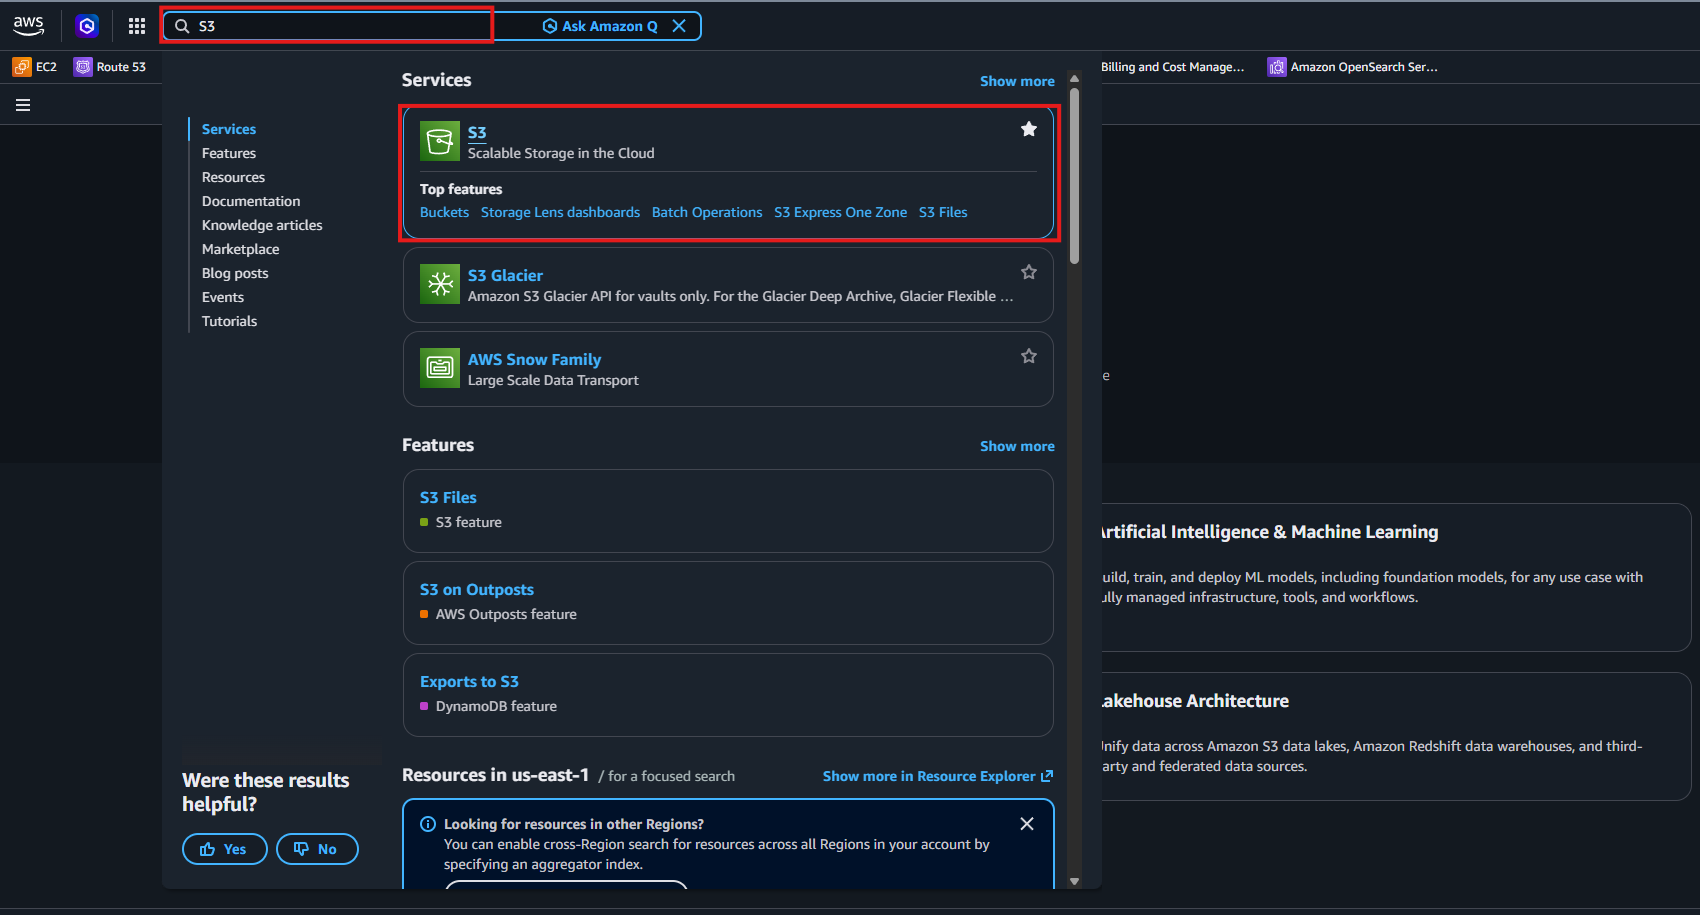
Task: Open the AWS Snow Family icon
Action: tap(440, 368)
